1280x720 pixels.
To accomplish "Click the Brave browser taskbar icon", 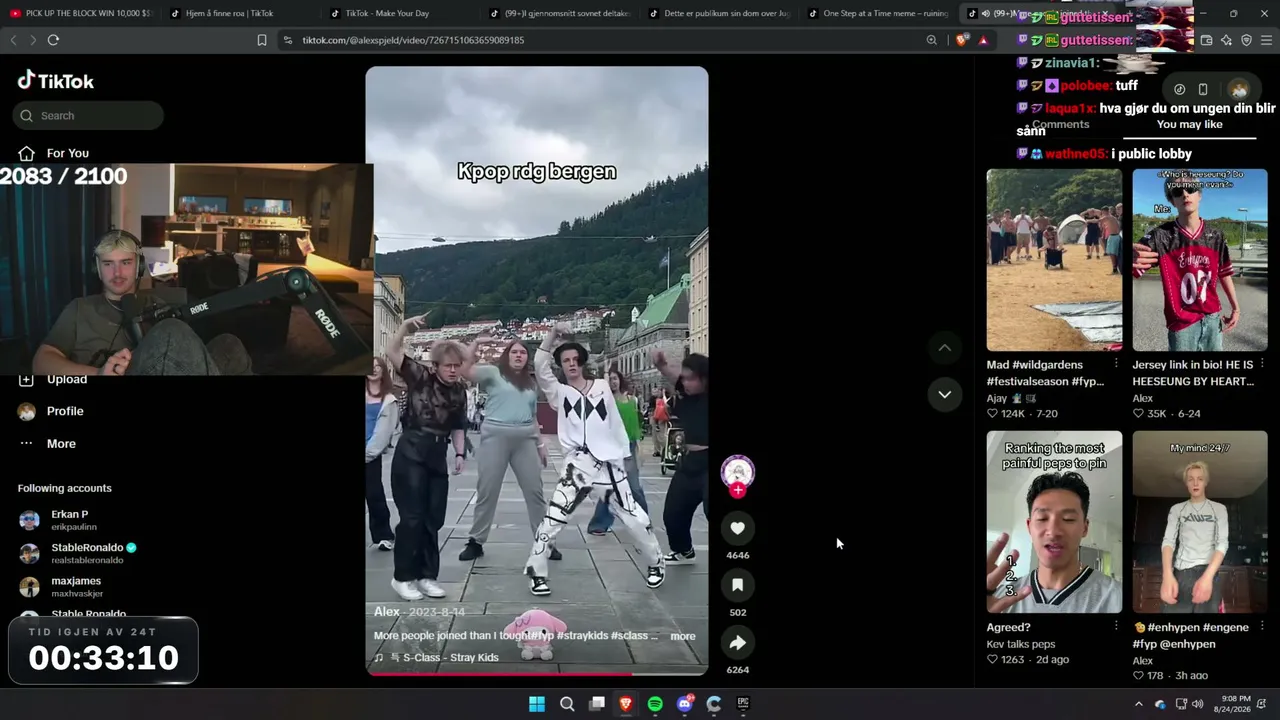I will [x=626, y=704].
